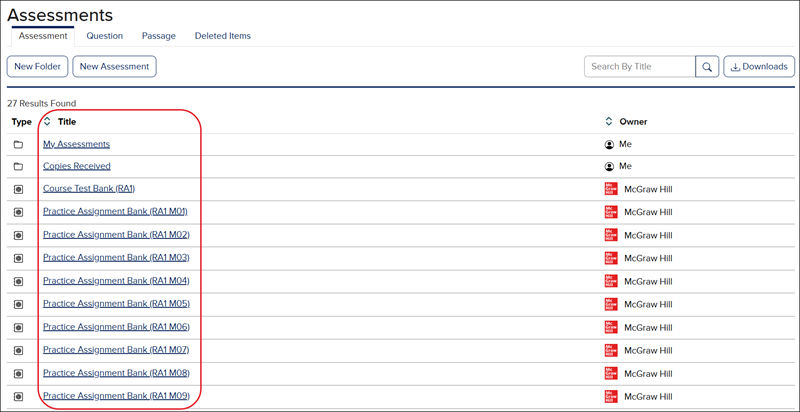The height and width of the screenshot is (412, 800).
Task: Switch to the Question tab
Action: (x=104, y=36)
